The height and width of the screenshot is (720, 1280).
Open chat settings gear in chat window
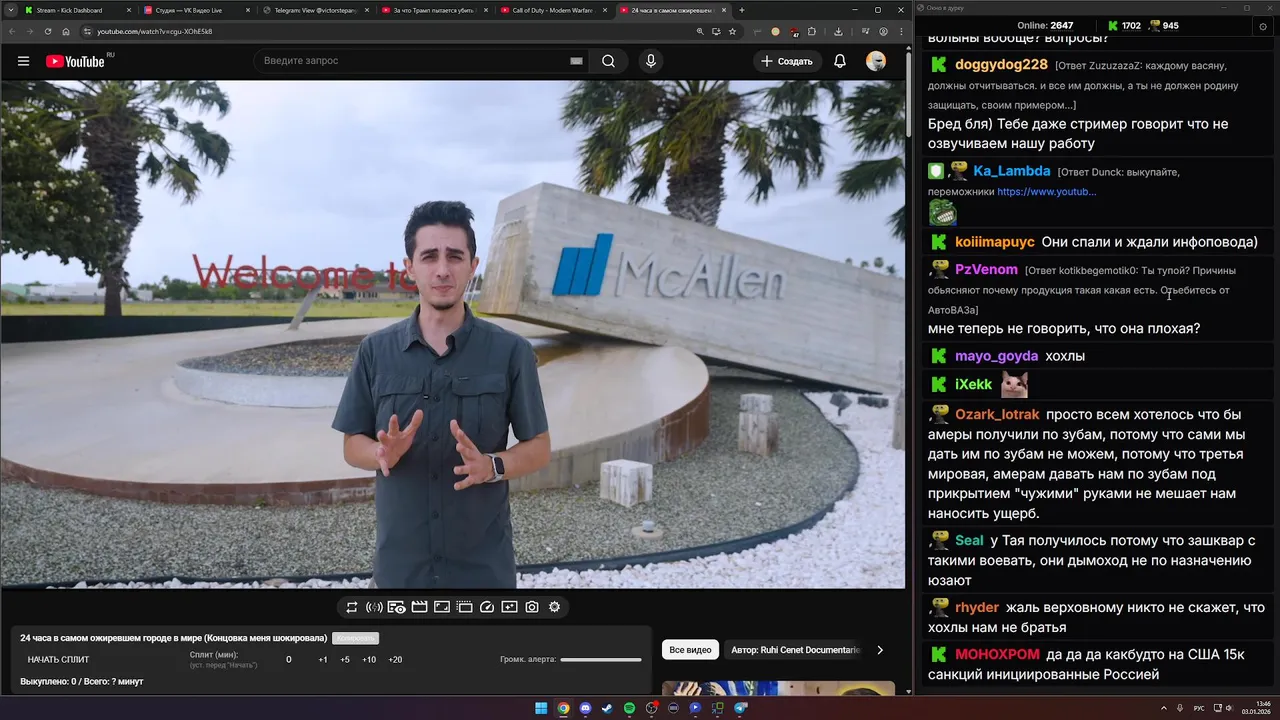[1263, 26]
